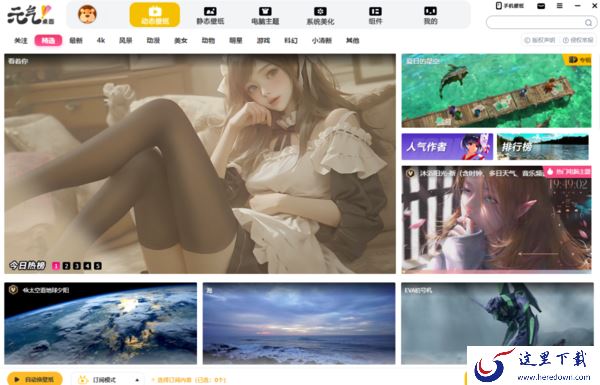Open the 风景 category tab
The image size is (600, 385).
click(126, 40)
